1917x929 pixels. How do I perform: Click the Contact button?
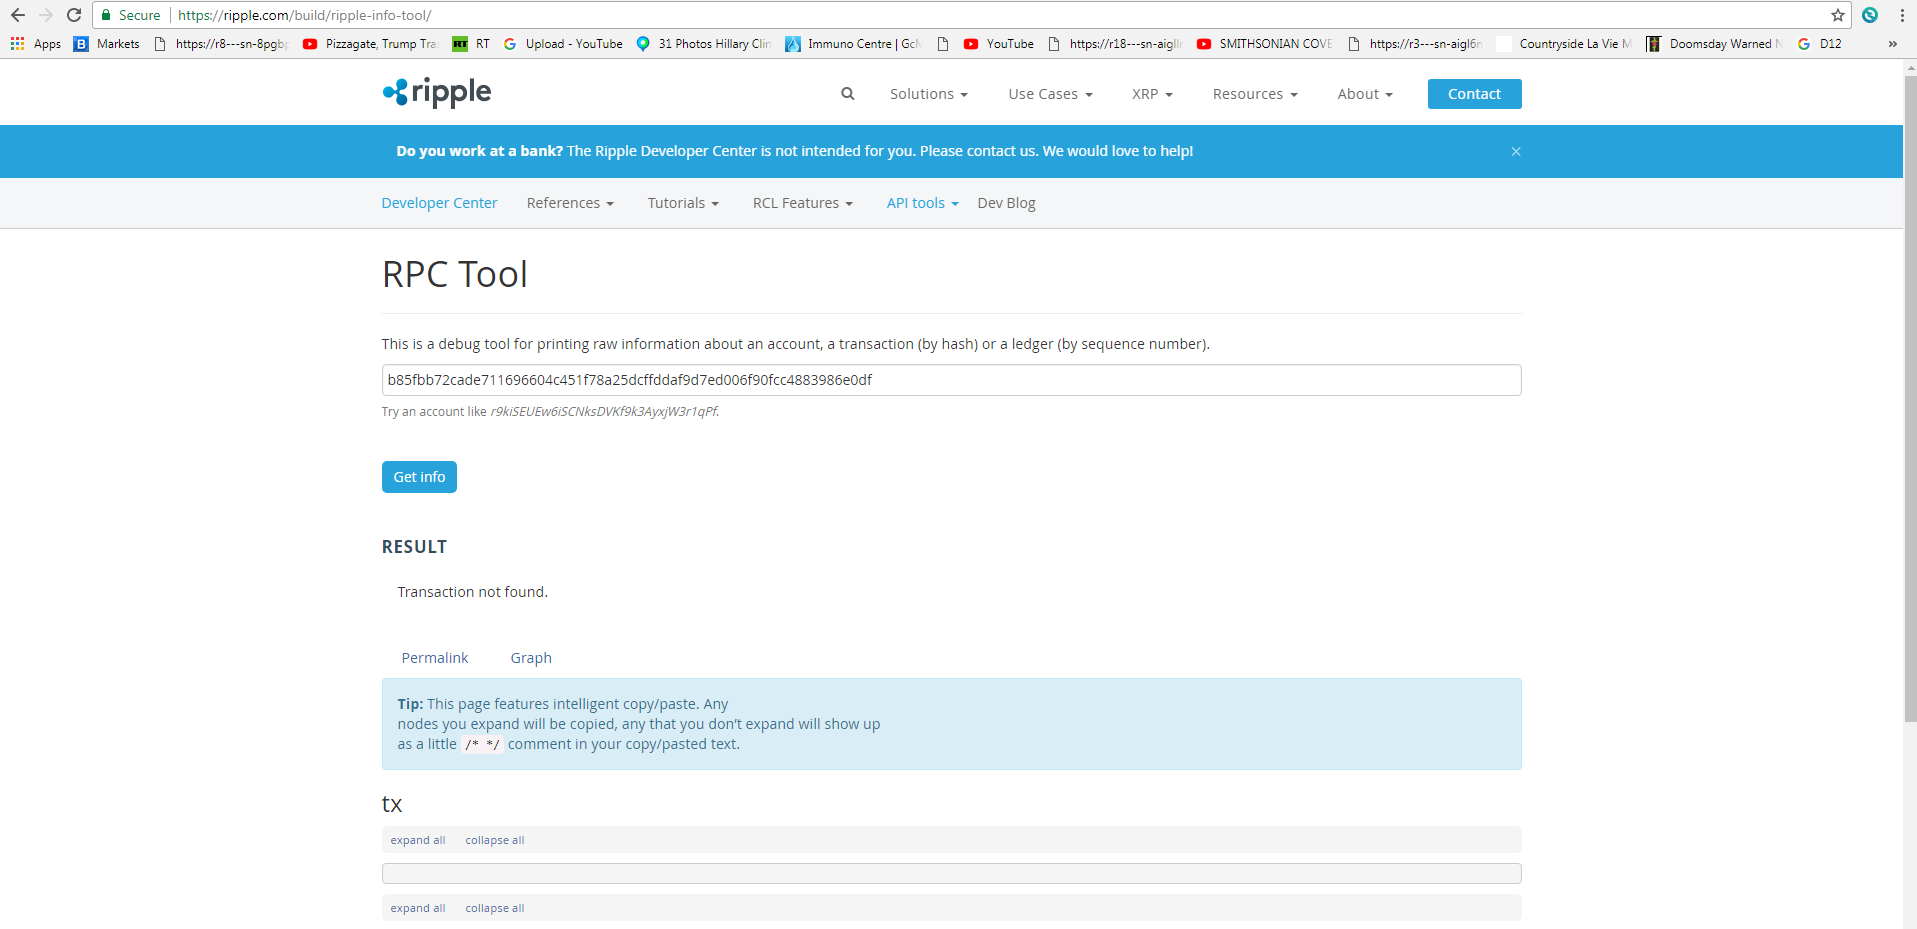(1474, 94)
